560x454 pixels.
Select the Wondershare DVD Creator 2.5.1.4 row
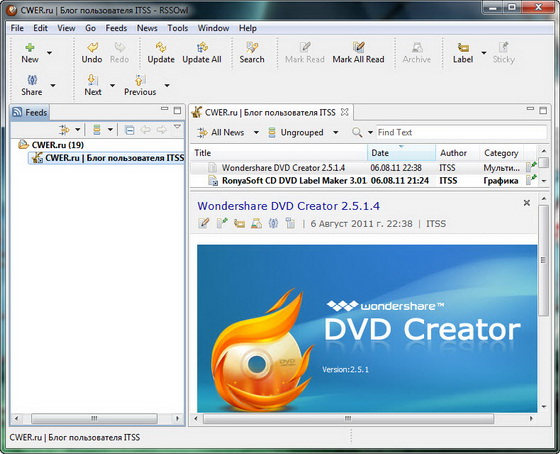pos(364,168)
